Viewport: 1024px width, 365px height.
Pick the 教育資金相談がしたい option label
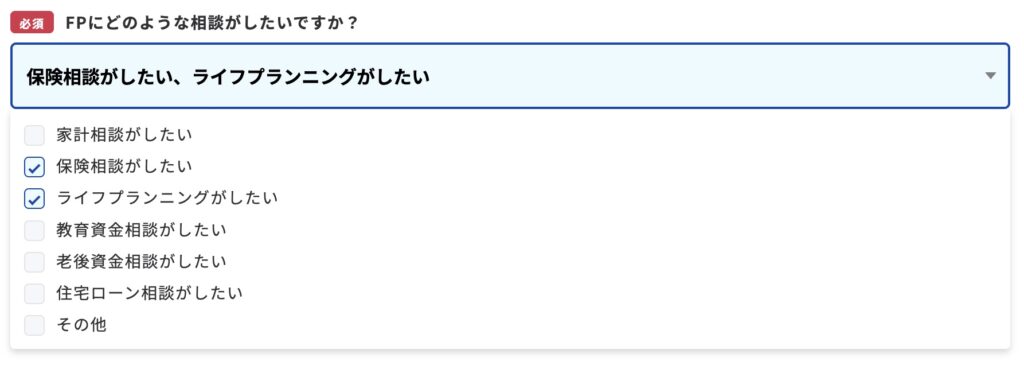(141, 230)
